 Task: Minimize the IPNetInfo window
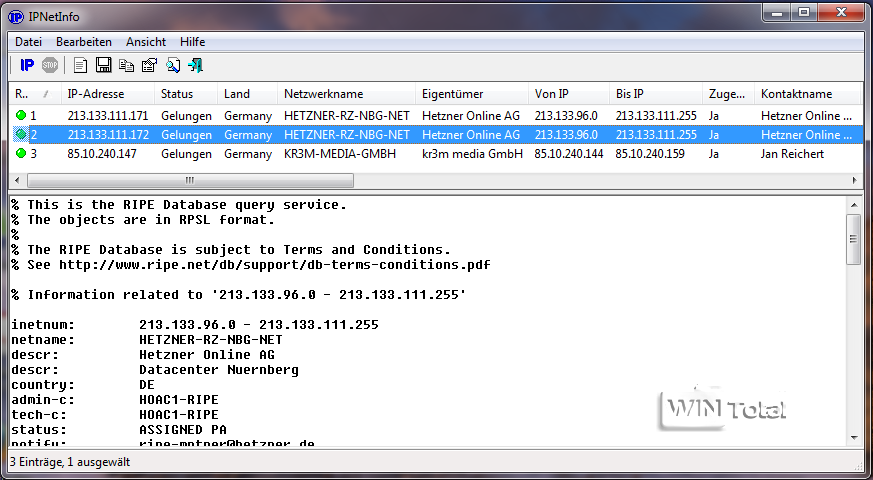point(778,12)
